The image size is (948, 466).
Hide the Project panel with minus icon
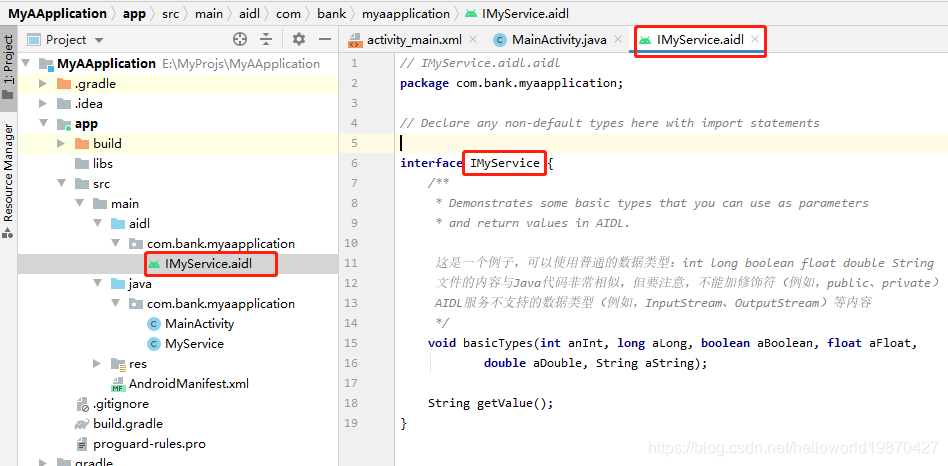coord(325,40)
